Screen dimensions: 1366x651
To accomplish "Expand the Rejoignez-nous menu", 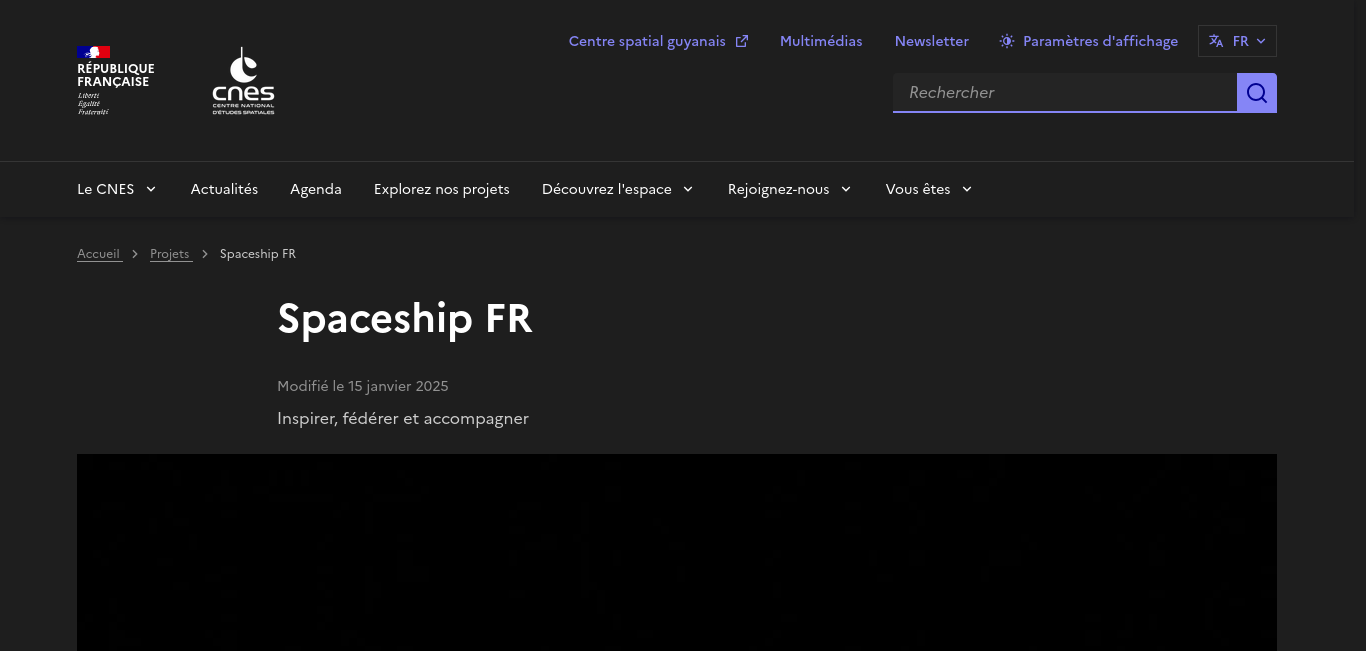I will click(790, 189).
